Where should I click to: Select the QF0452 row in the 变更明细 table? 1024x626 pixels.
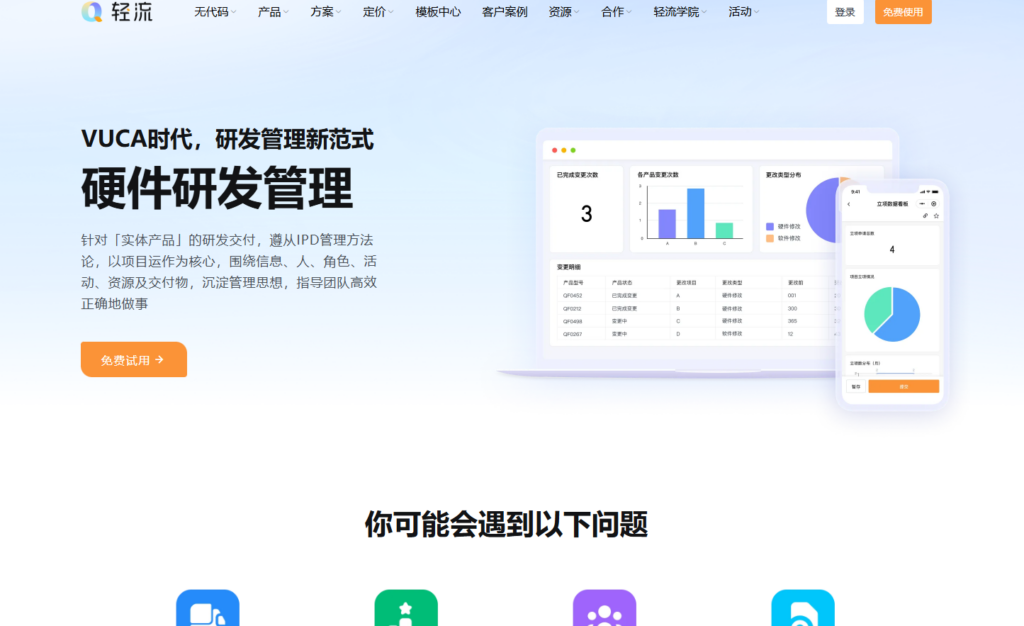(x=571, y=295)
